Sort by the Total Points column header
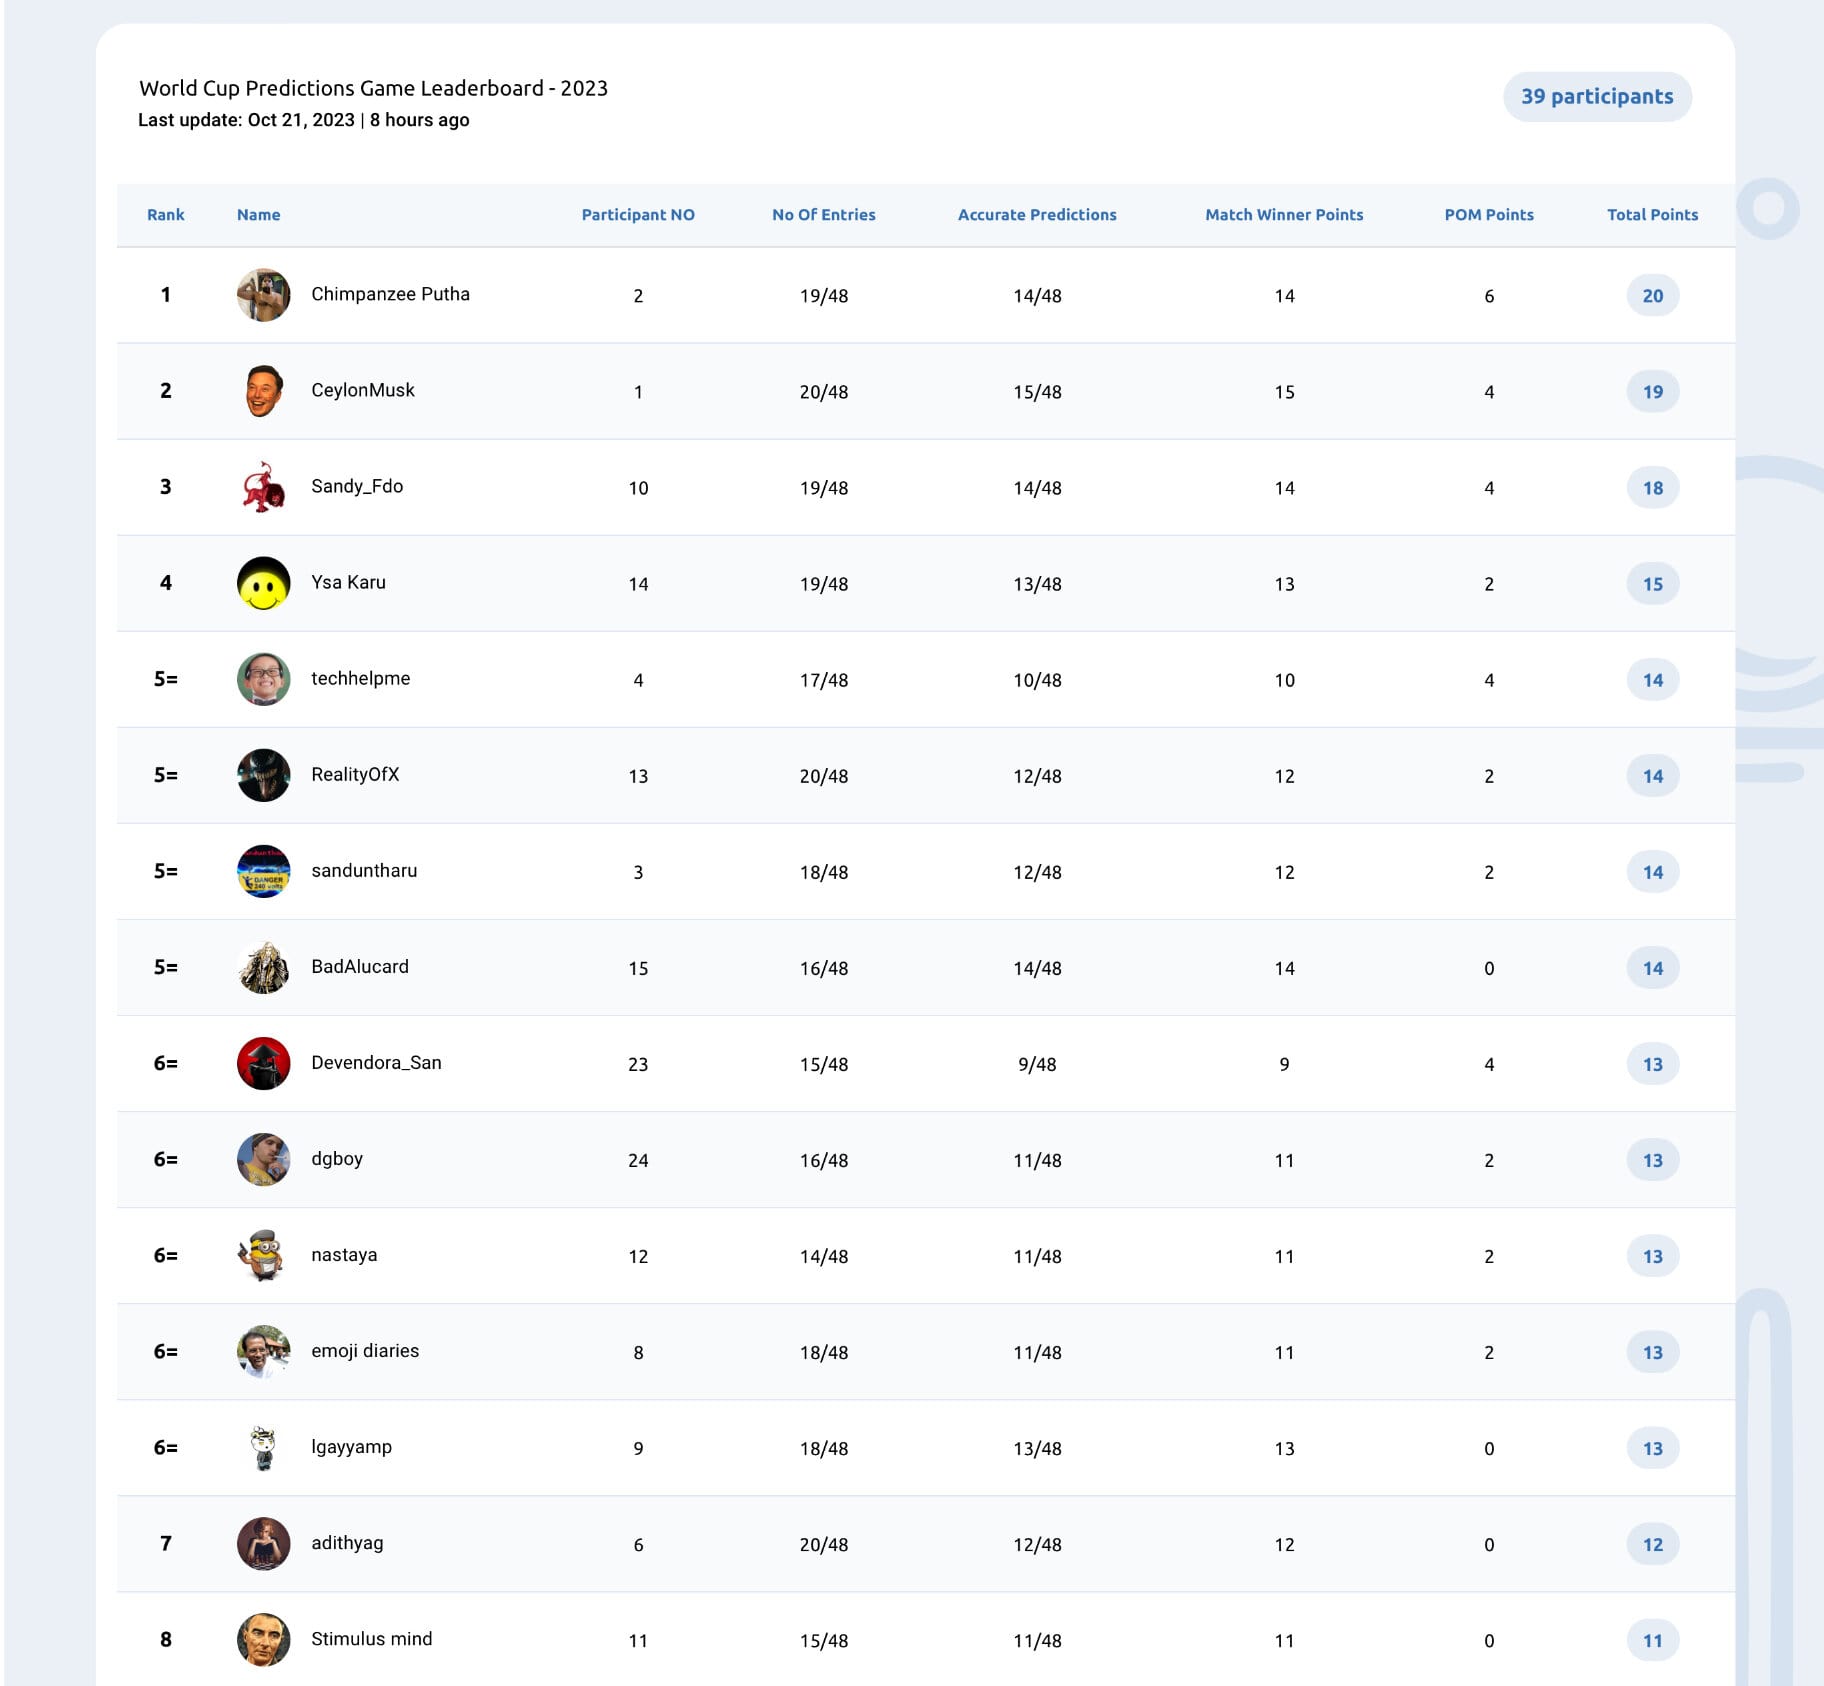The image size is (1824, 1686). click(1652, 214)
